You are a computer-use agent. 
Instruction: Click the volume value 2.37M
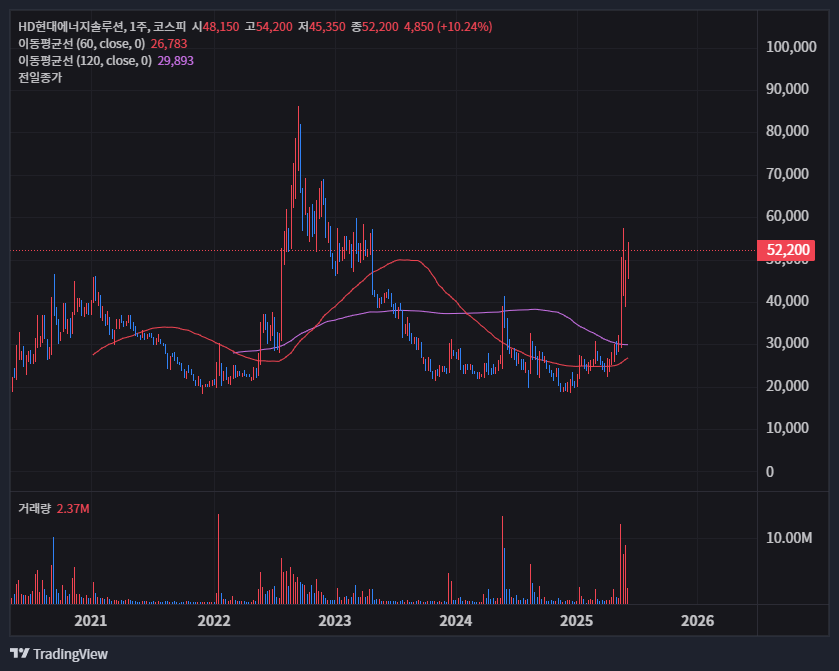click(73, 508)
